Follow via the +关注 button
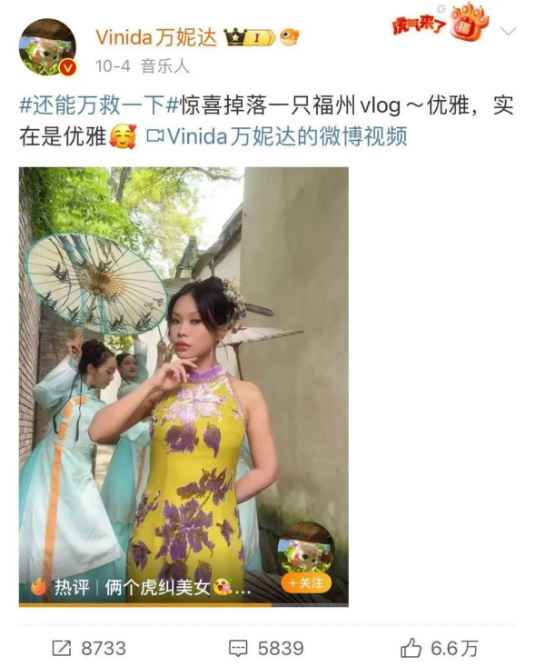534x665 pixels. [306, 583]
